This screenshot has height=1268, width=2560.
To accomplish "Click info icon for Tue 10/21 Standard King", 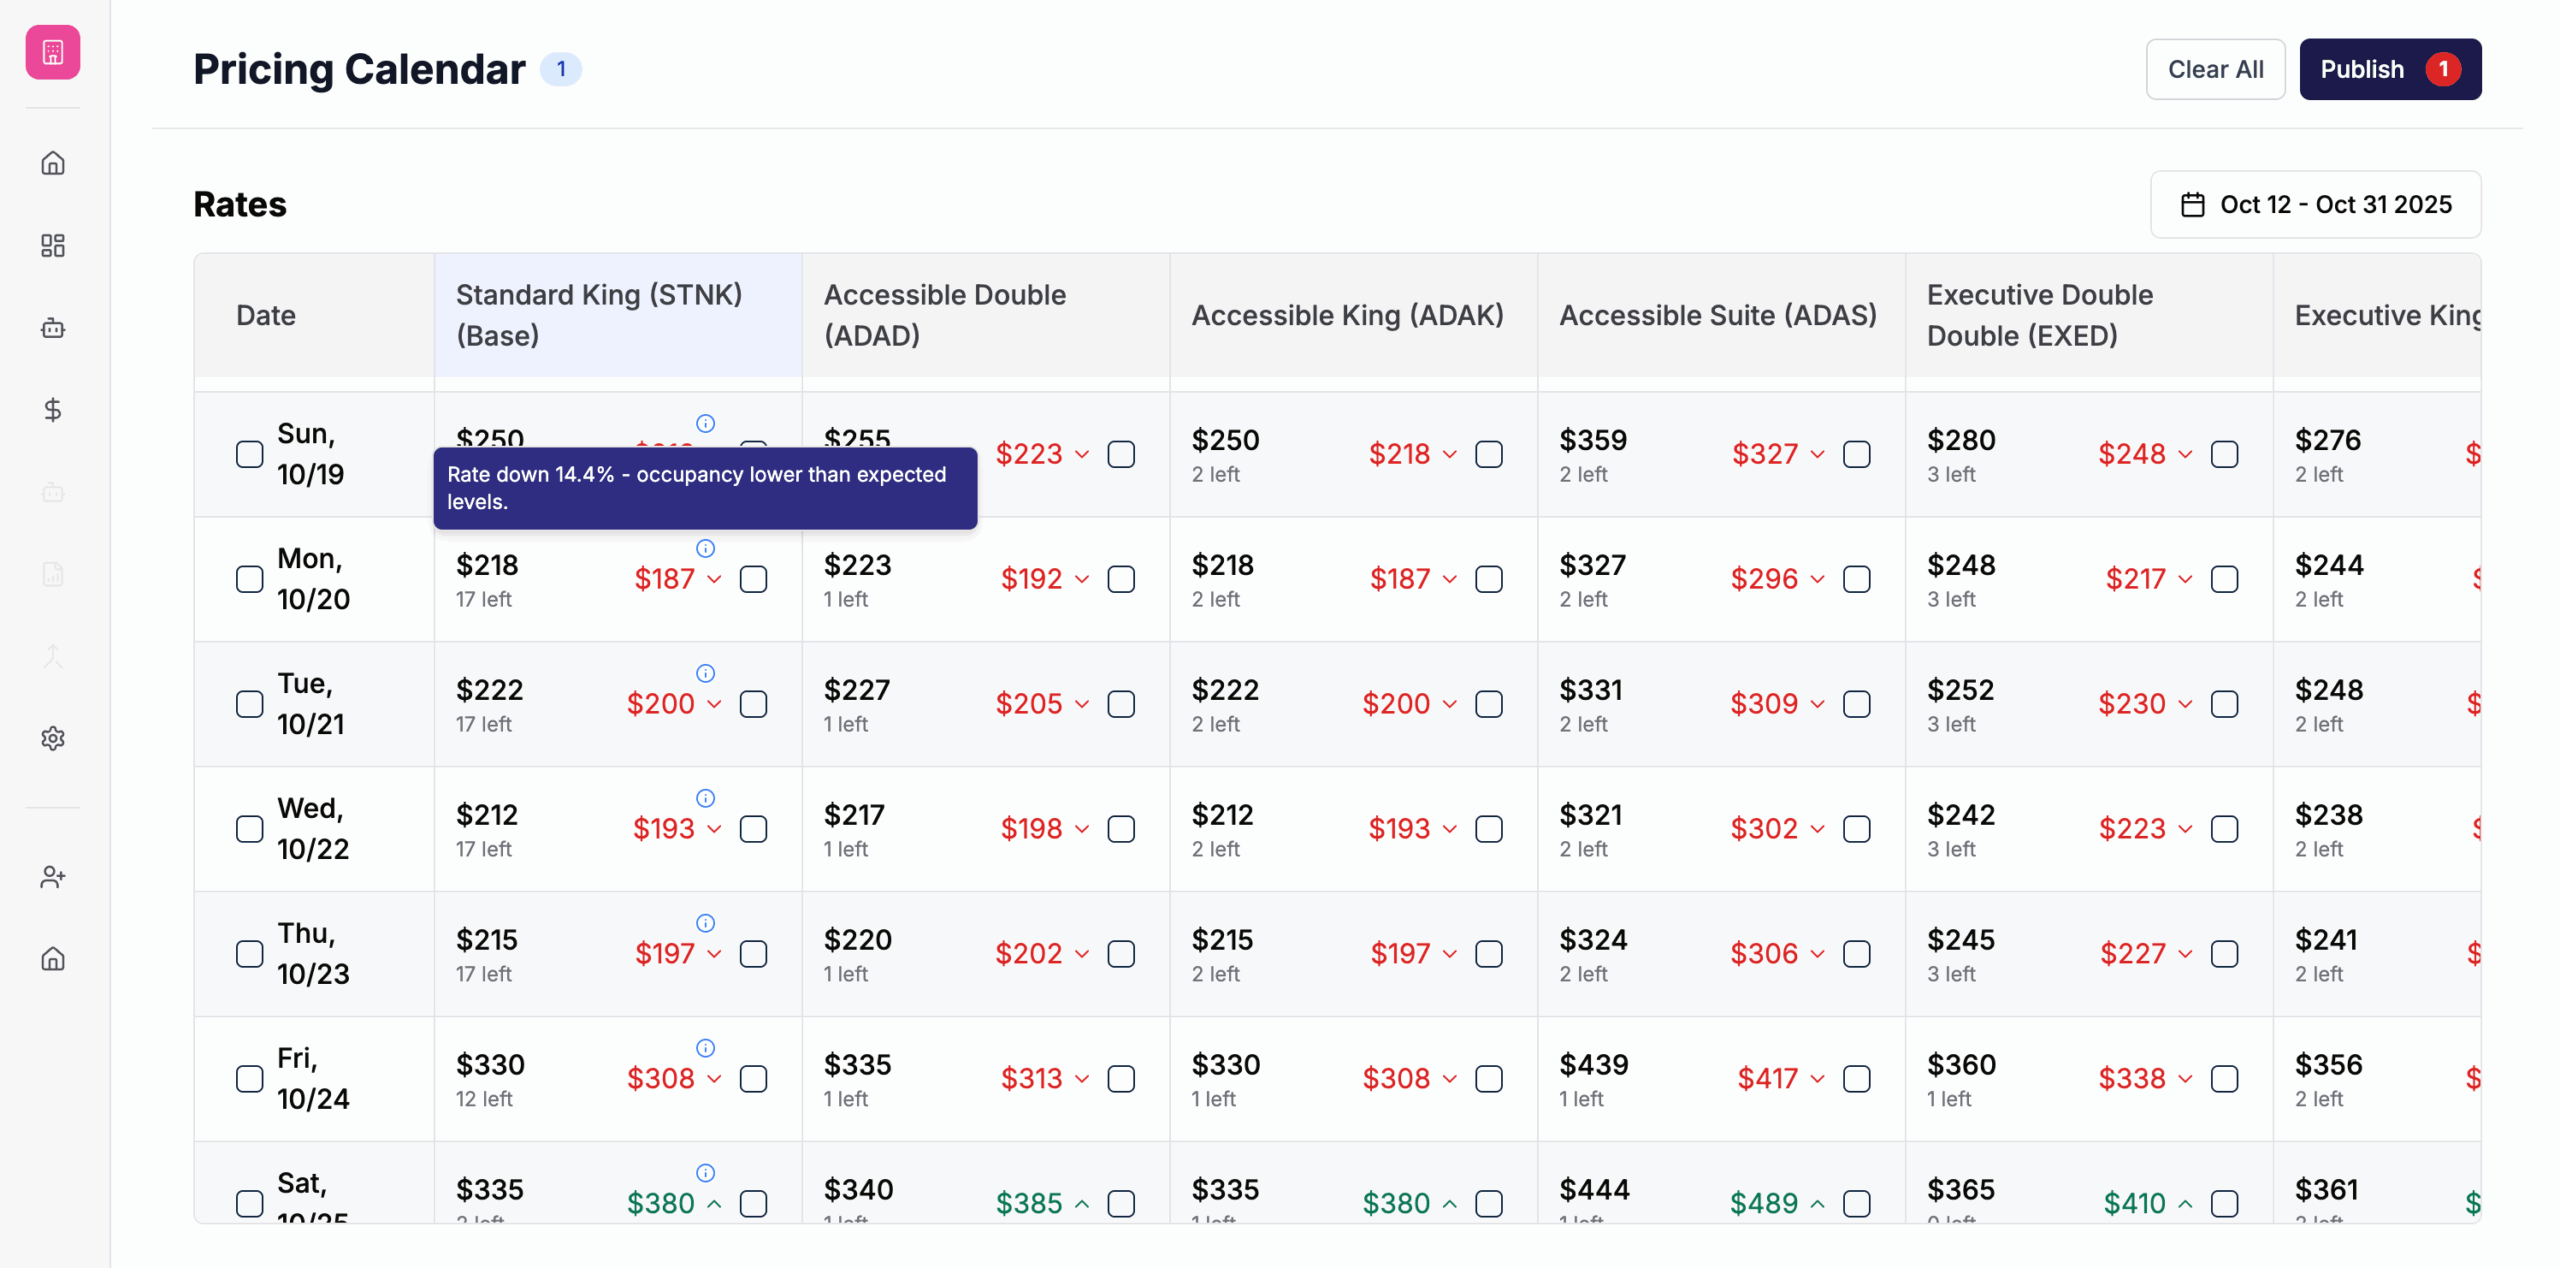I will (705, 673).
